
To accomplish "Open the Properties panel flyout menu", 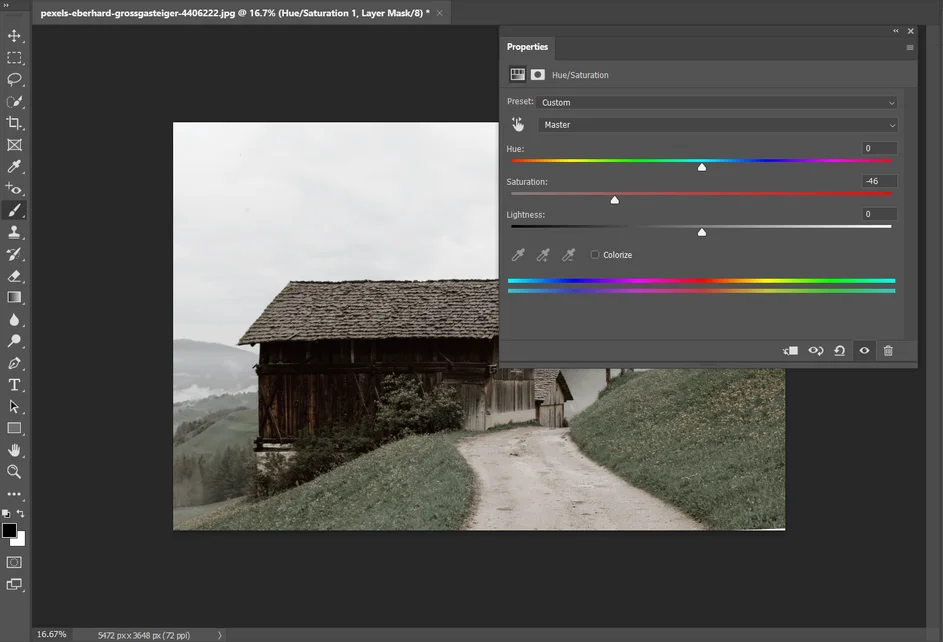I will coord(910,47).
